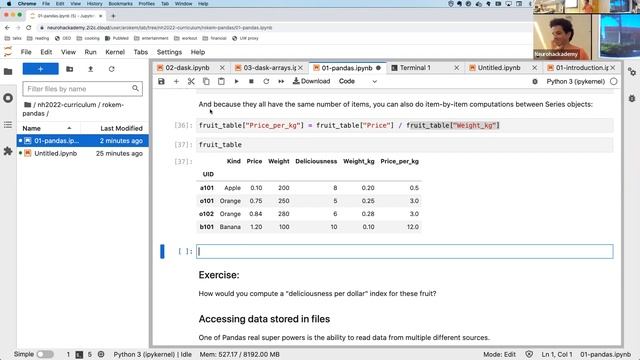This screenshot has height=360, width=640.
Task: Open the Code cell type dropdown
Action: point(358,81)
